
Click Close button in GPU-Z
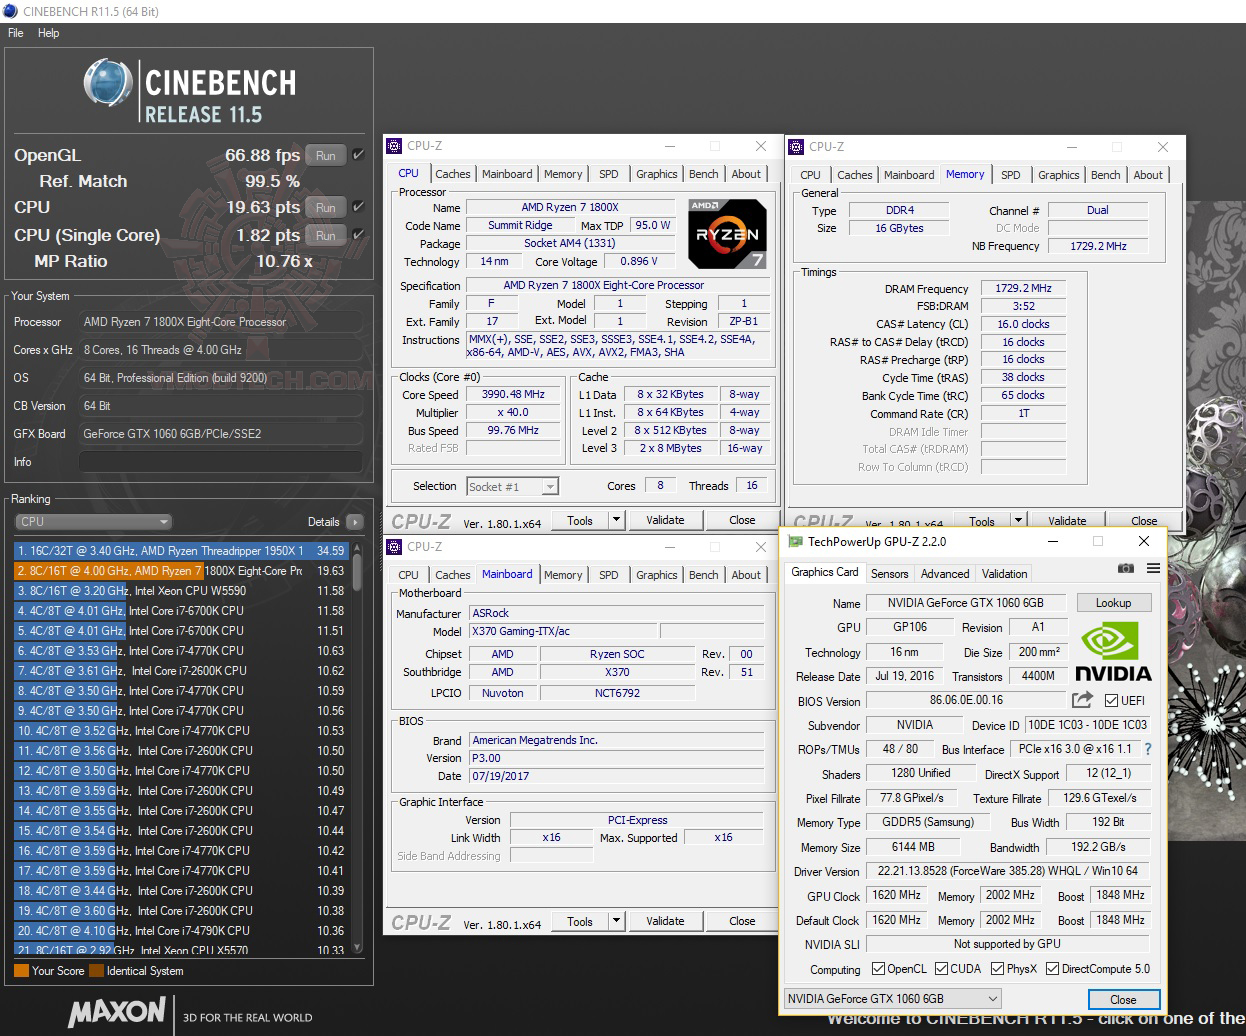1123,1000
